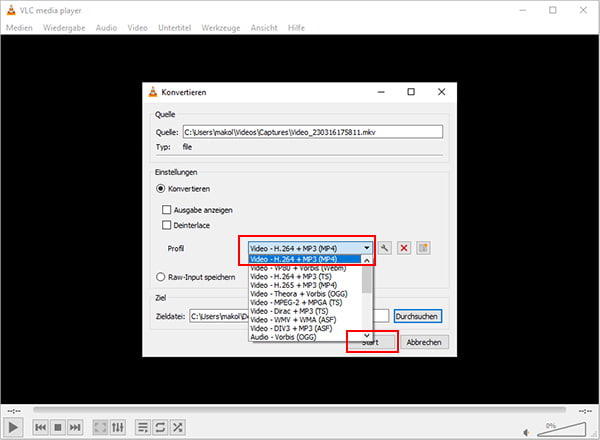Skip to next media track
Screen dimensions: 600x440
point(75,427)
